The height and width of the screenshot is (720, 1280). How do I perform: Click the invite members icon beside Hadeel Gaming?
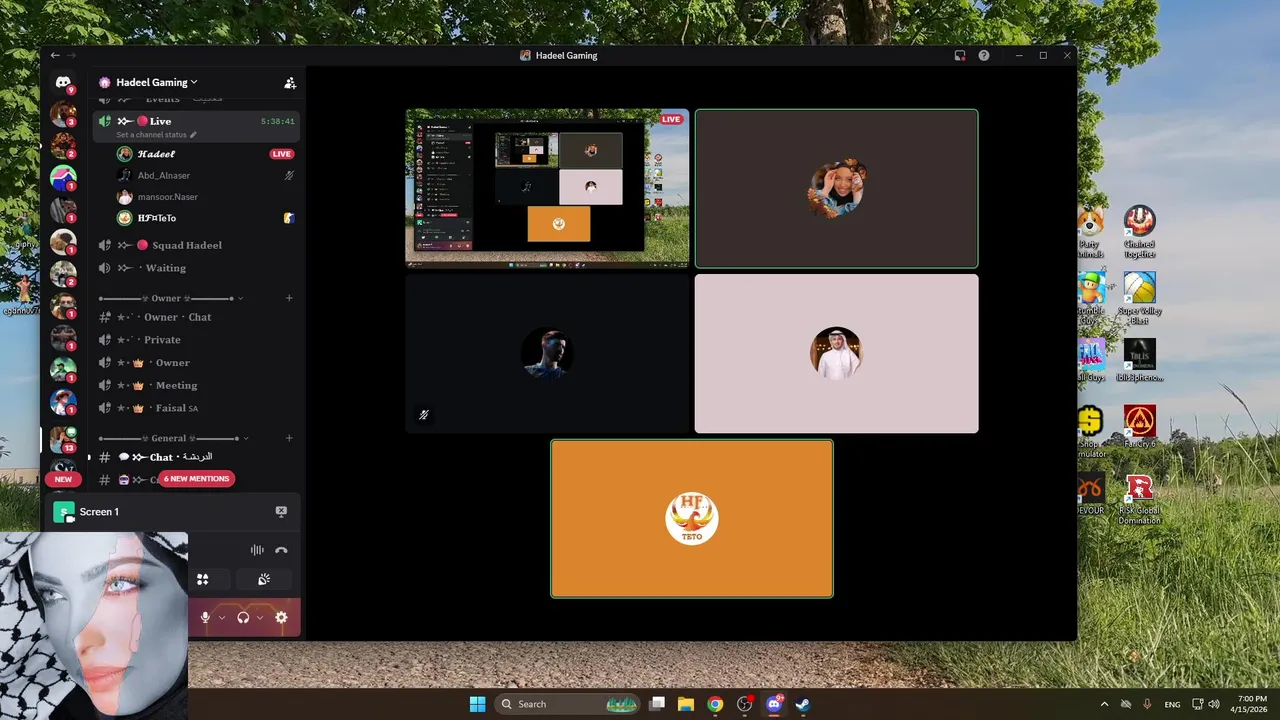[x=290, y=83]
